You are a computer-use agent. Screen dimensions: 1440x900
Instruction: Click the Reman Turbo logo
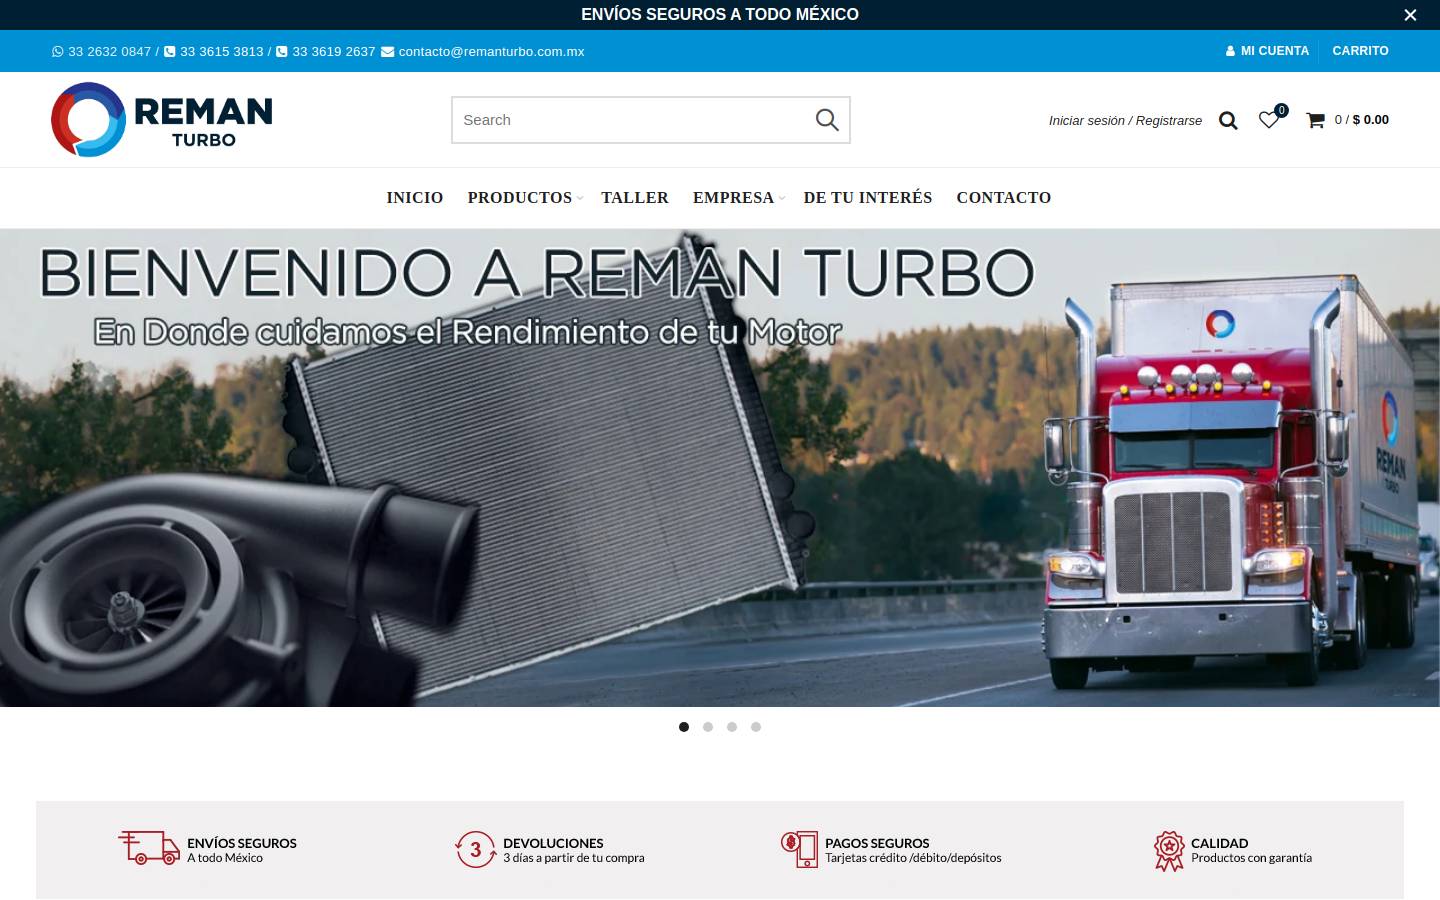tap(162, 120)
